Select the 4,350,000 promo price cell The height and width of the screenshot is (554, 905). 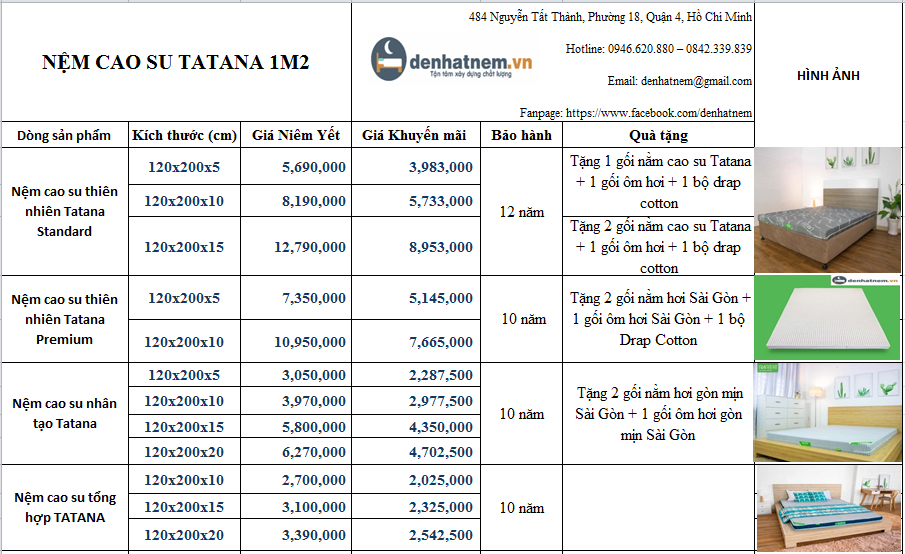416,427
